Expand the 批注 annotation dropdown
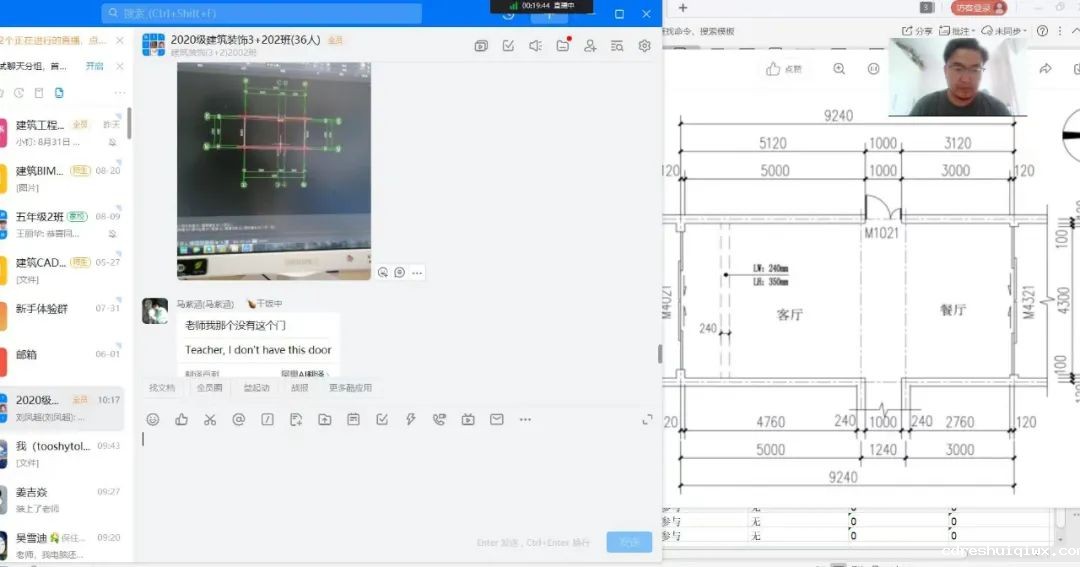Image resolution: width=1080 pixels, height=567 pixels. coord(965,31)
